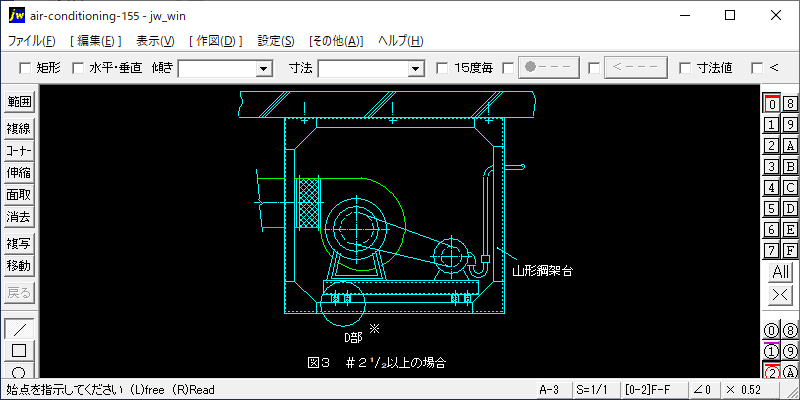
Task: Click the 山形鋼架台 label in drawing
Action: click(542, 271)
